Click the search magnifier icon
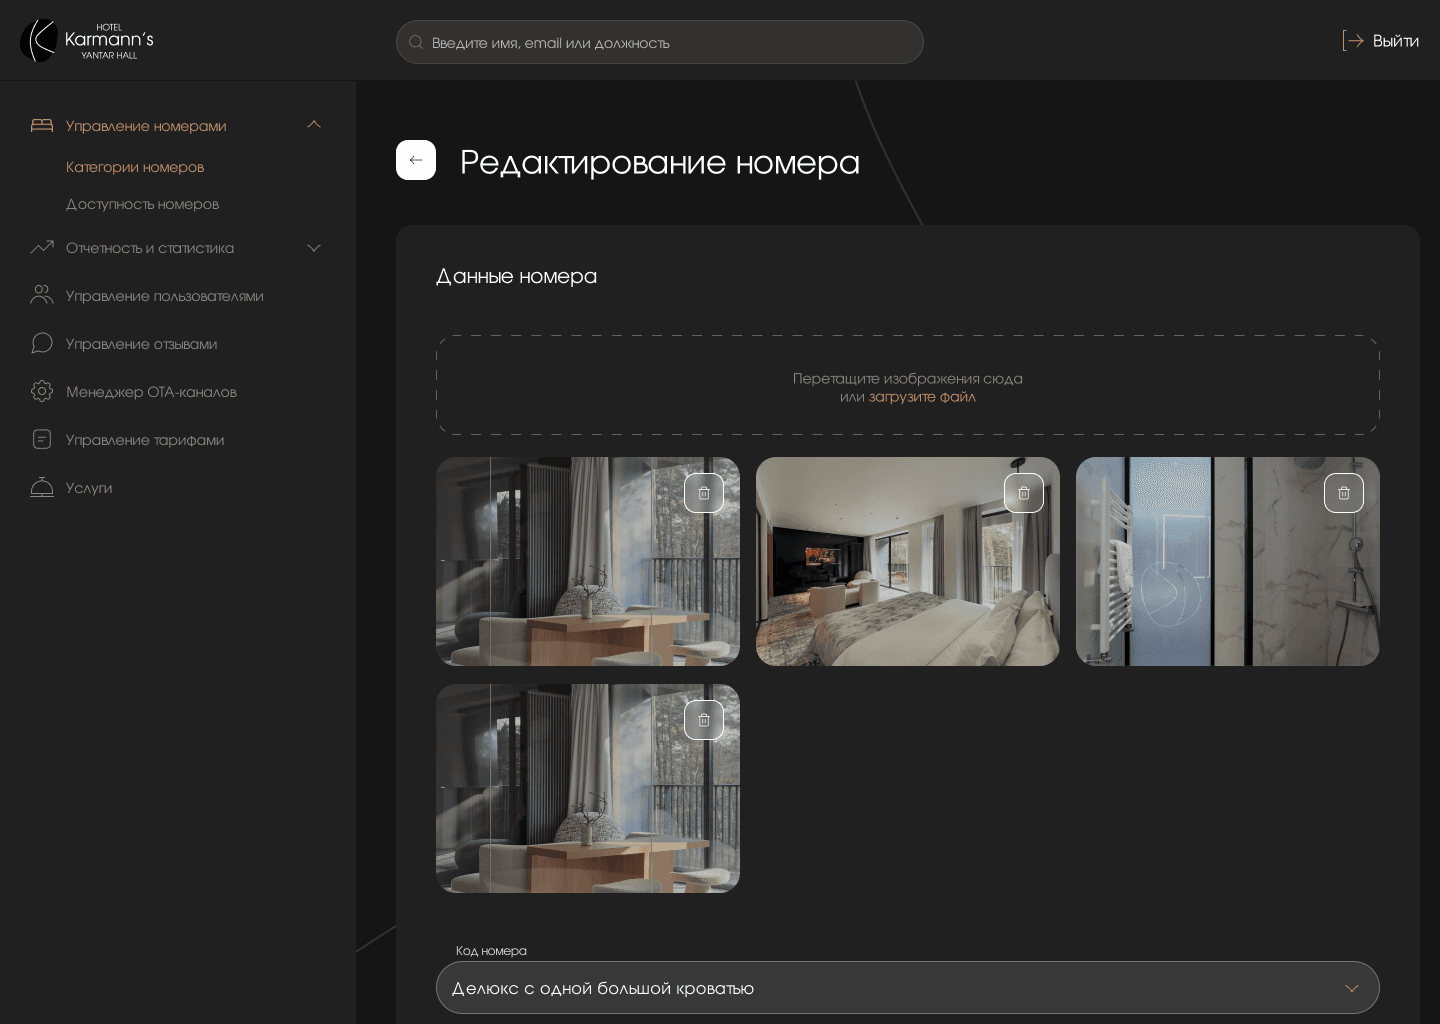 click(416, 43)
